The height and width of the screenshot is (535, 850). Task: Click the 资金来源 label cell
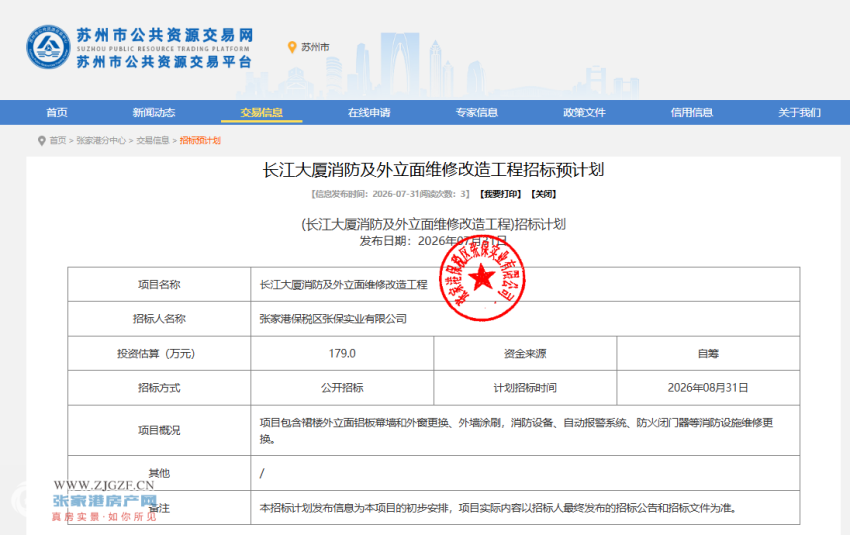click(x=525, y=353)
